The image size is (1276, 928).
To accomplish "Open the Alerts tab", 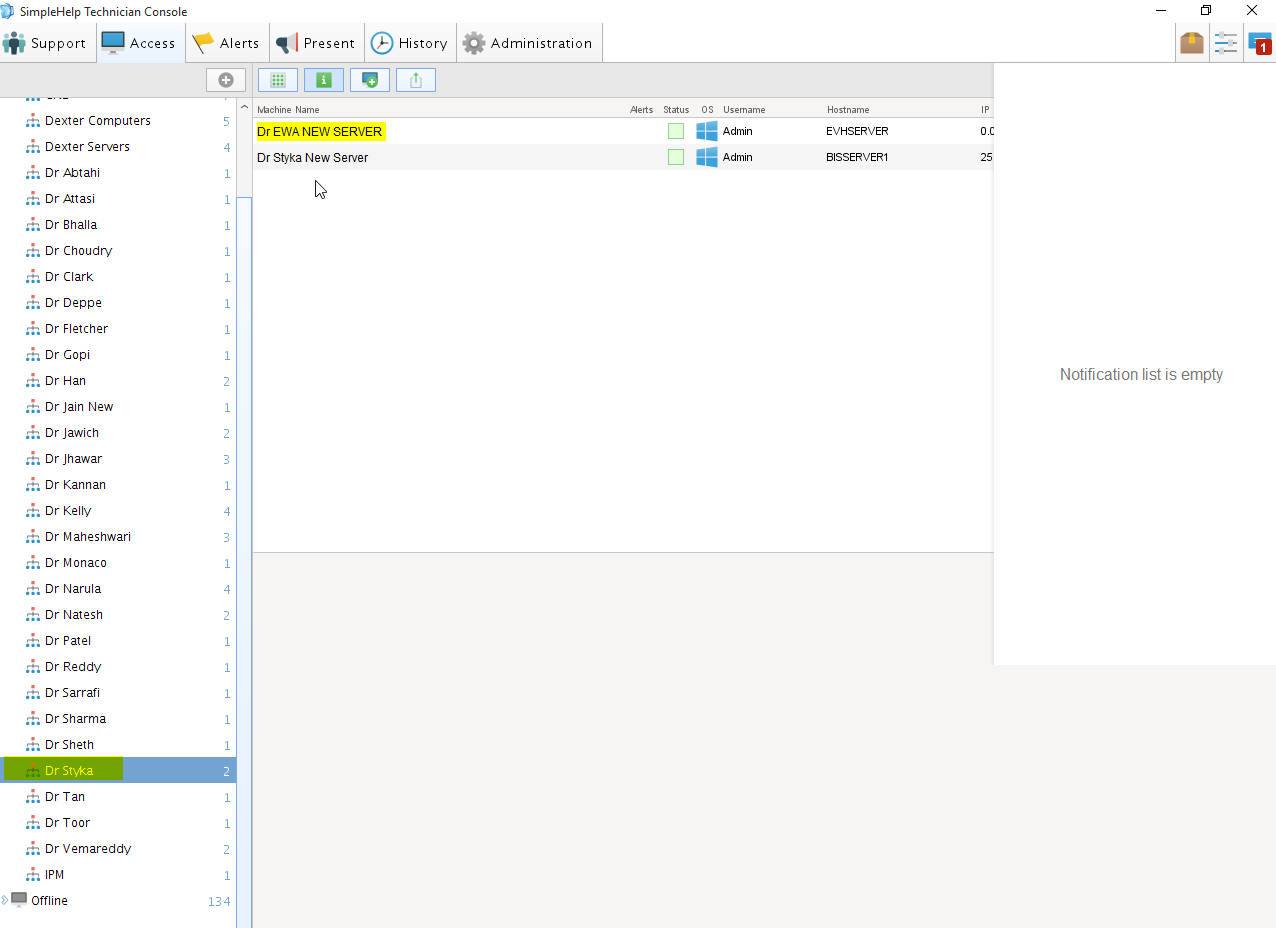I will [227, 43].
